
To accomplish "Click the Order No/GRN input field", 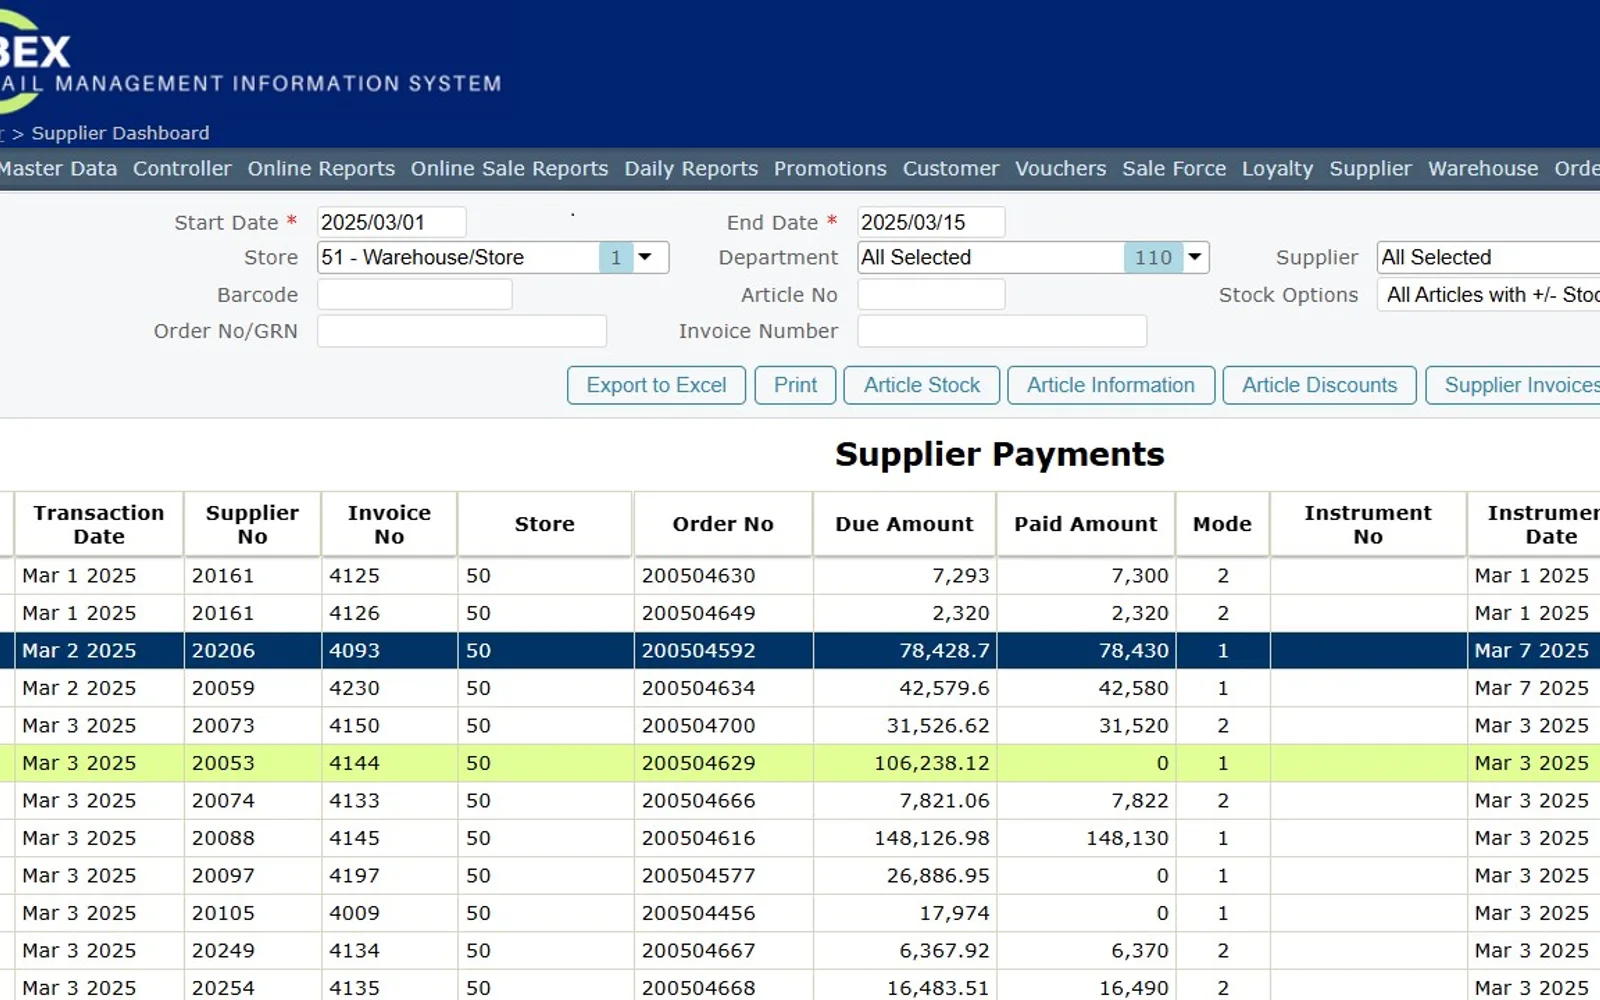I will (461, 331).
